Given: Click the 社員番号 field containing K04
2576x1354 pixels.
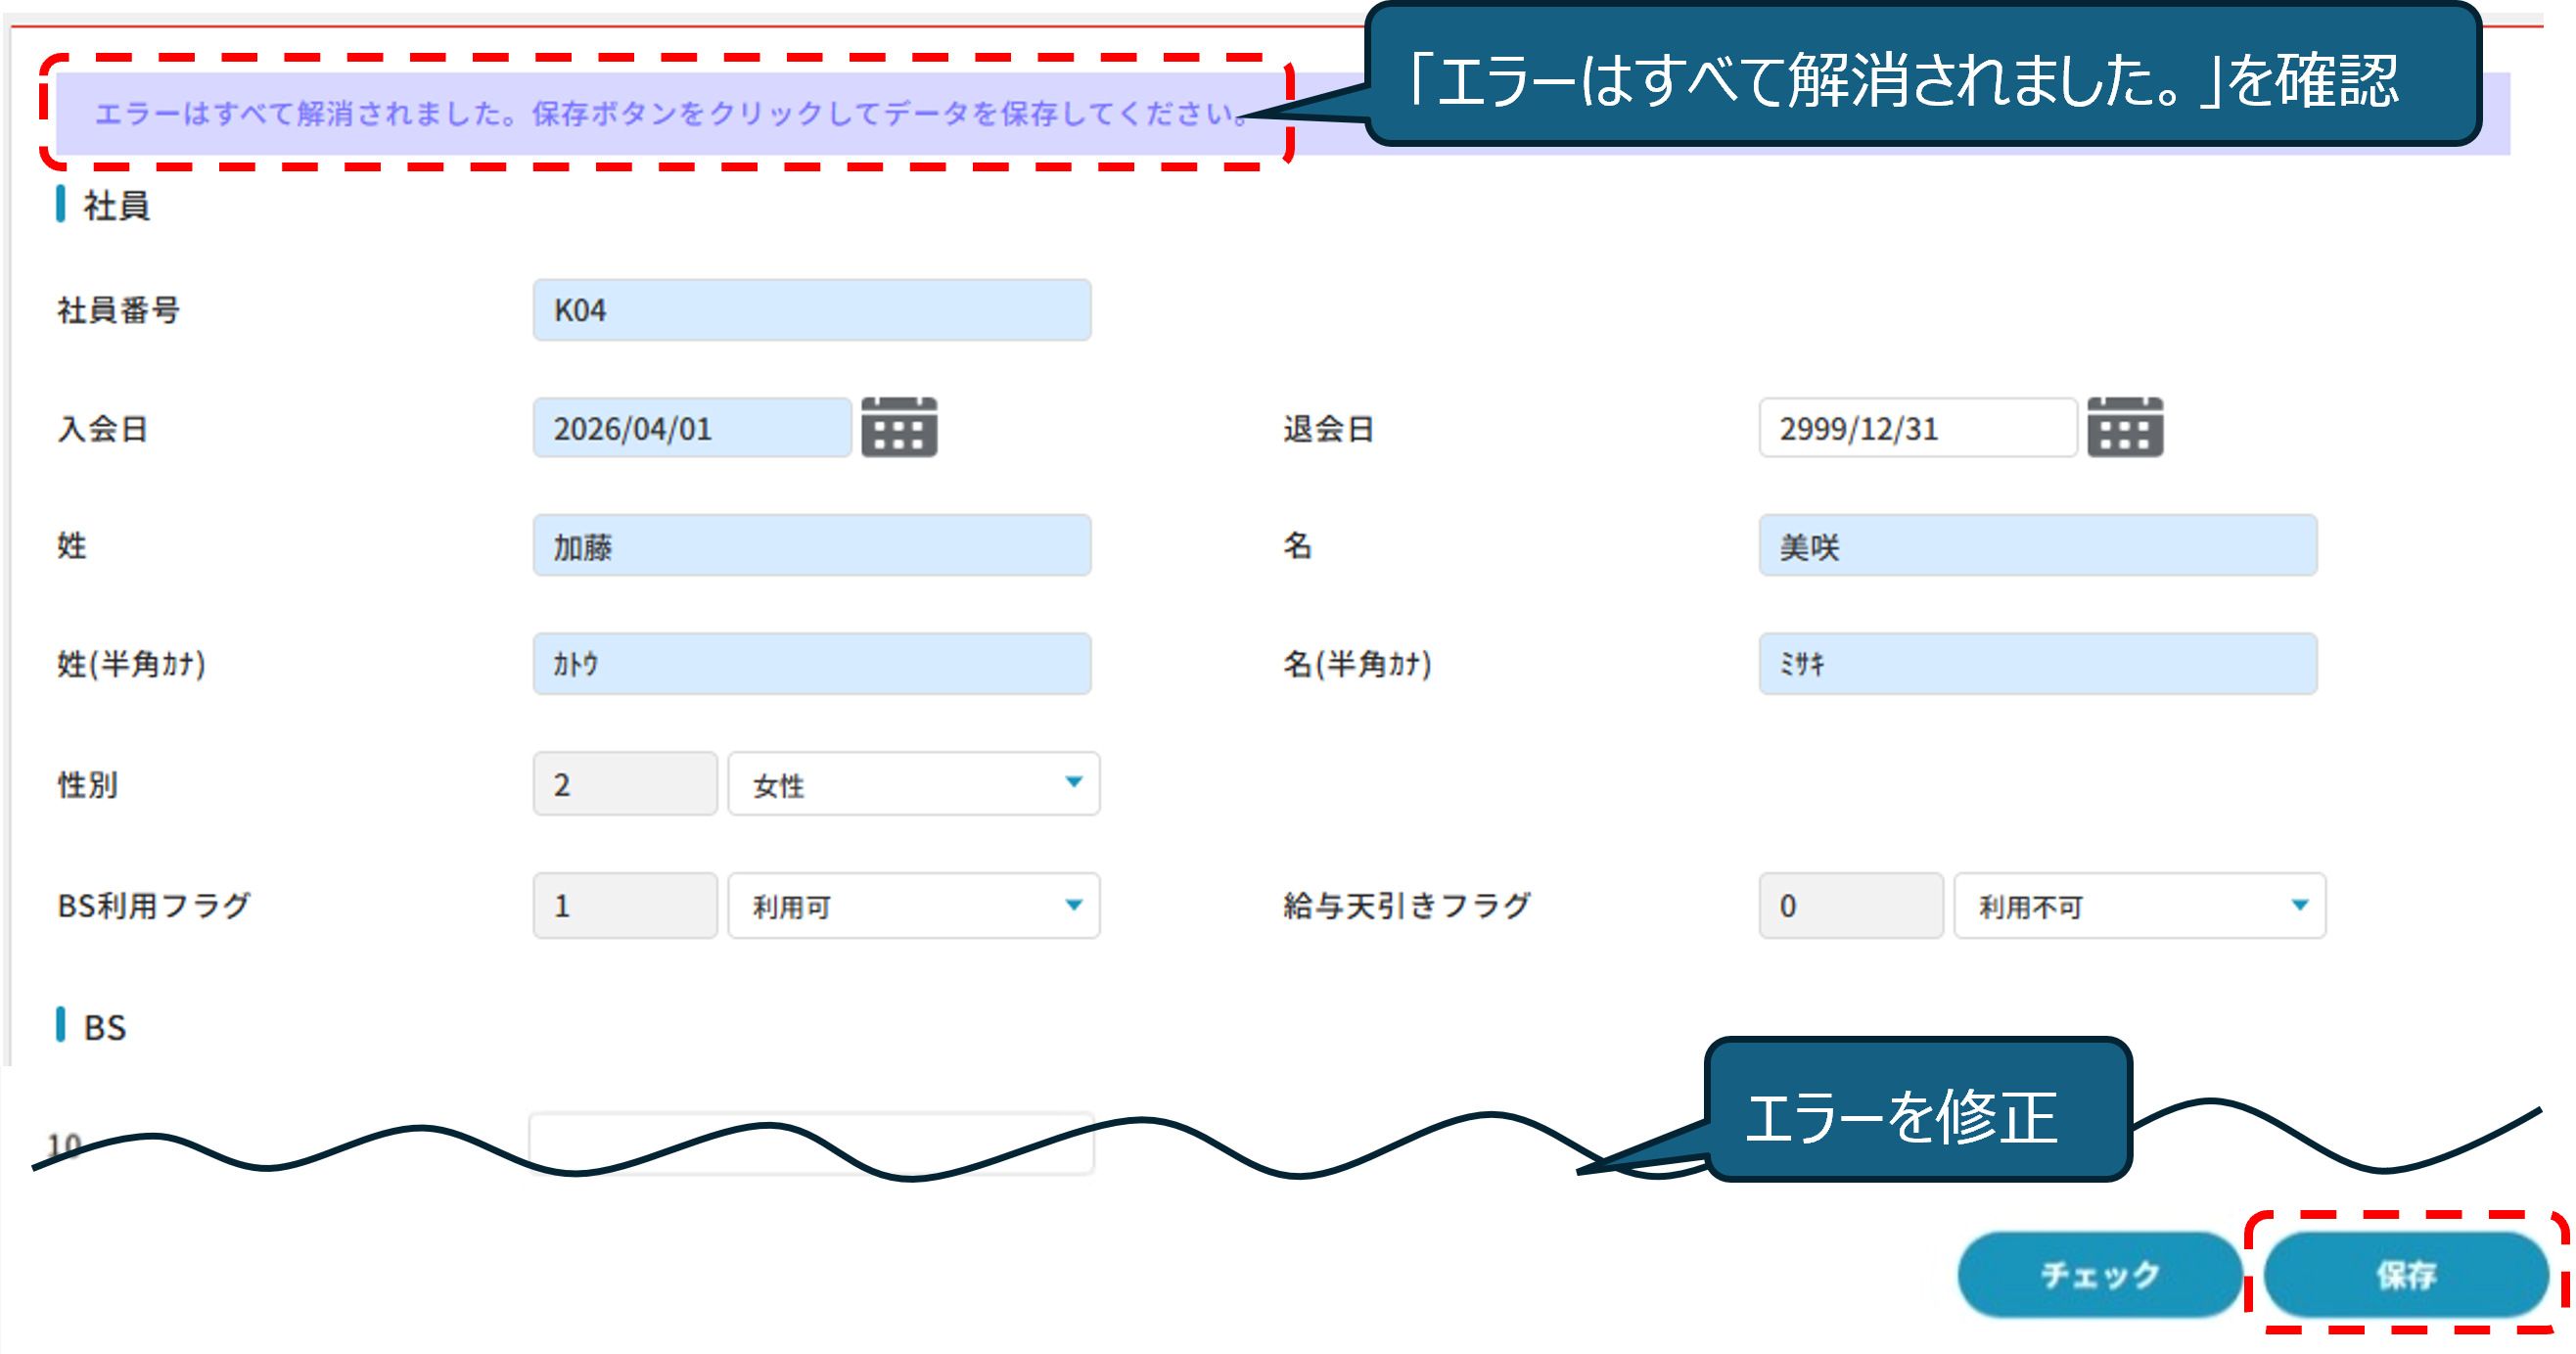Looking at the screenshot, I should [811, 310].
